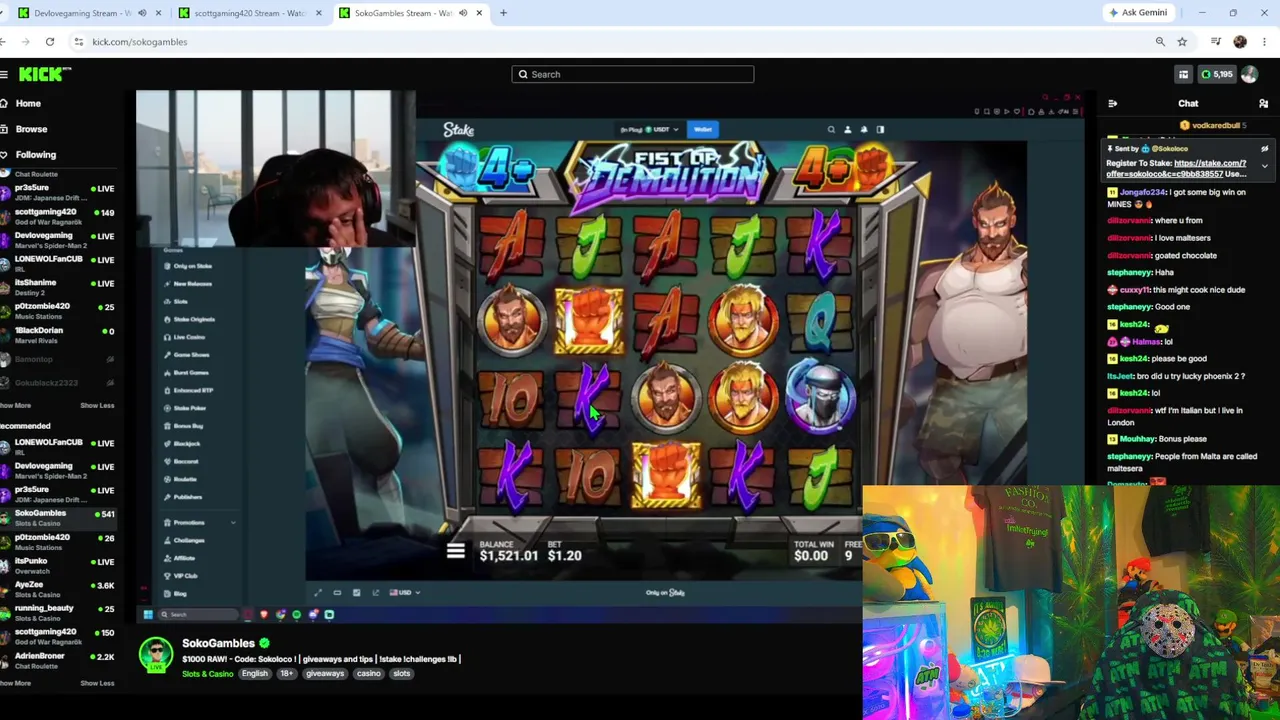Open the USD currency selector below game
Screen dimensions: 1280x720
pos(404,593)
